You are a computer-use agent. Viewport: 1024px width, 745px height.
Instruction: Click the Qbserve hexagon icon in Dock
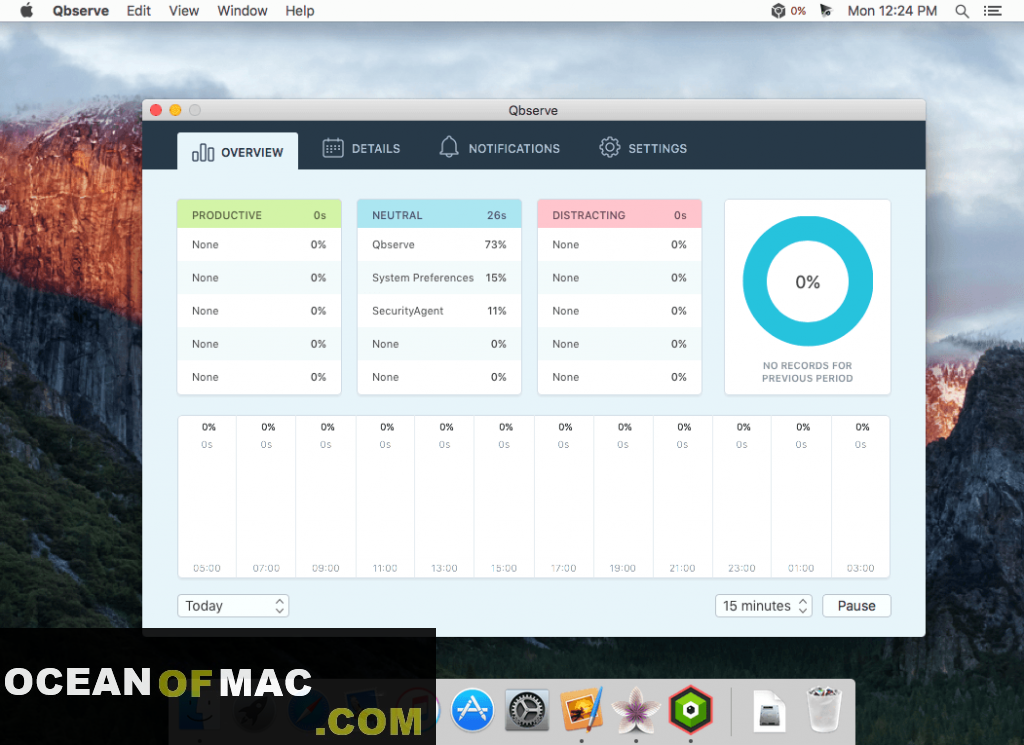[690, 710]
